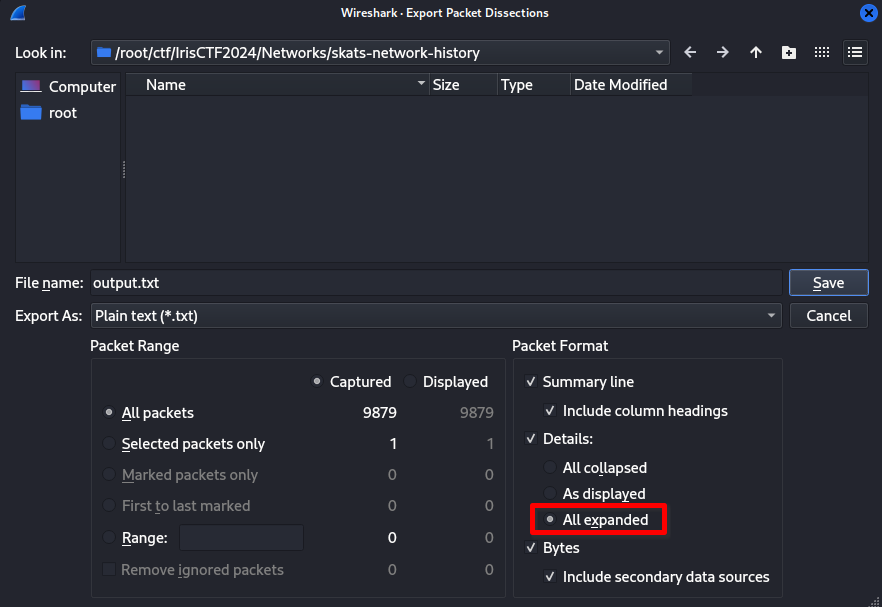Click the sidebar splitter handle
The width and height of the screenshot is (882, 607).
point(123,169)
